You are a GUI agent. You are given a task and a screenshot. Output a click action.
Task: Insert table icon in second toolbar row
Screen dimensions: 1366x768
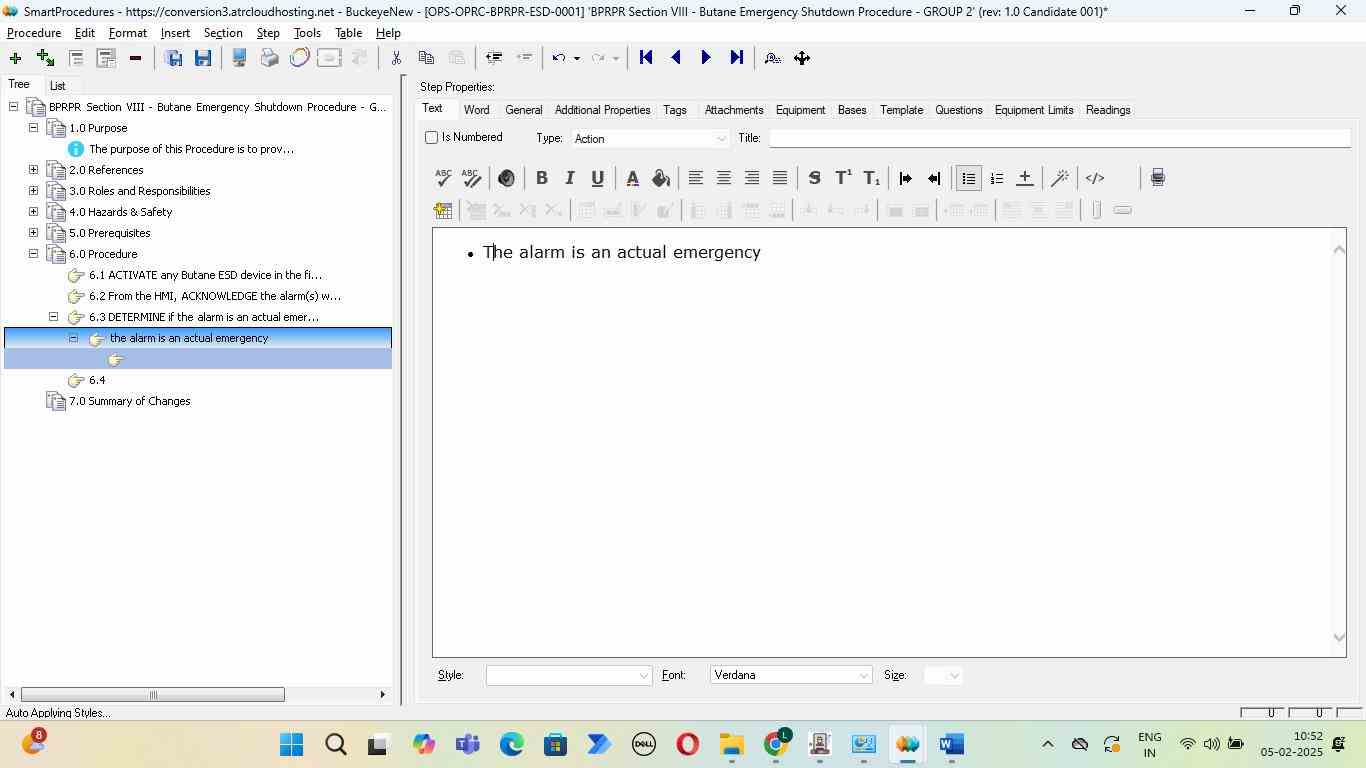coord(443,210)
